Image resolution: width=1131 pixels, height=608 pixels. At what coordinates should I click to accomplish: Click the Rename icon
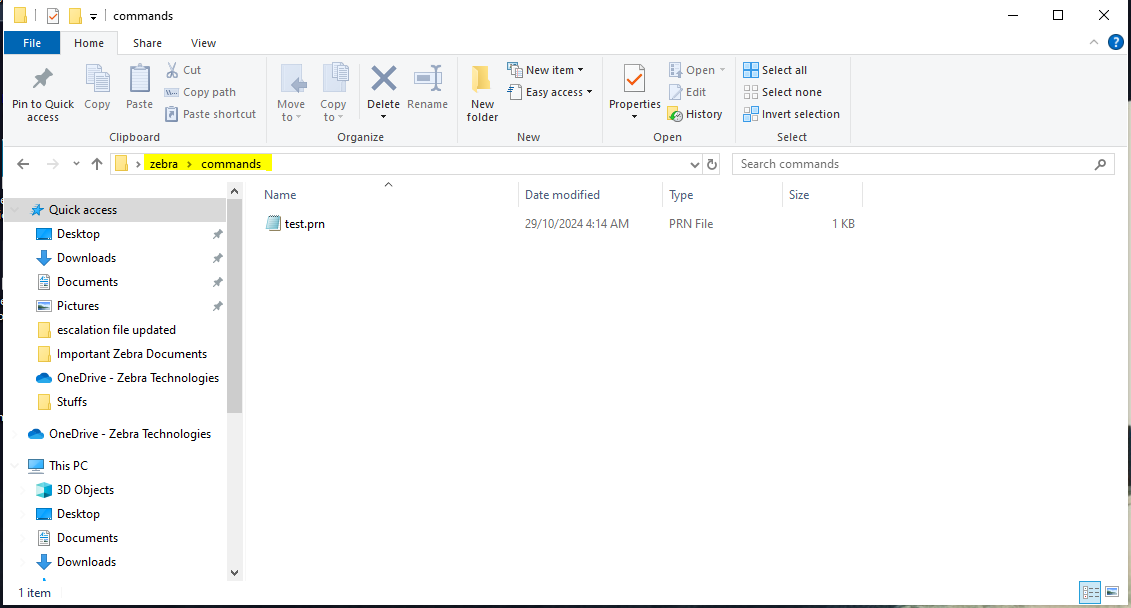click(x=428, y=79)
